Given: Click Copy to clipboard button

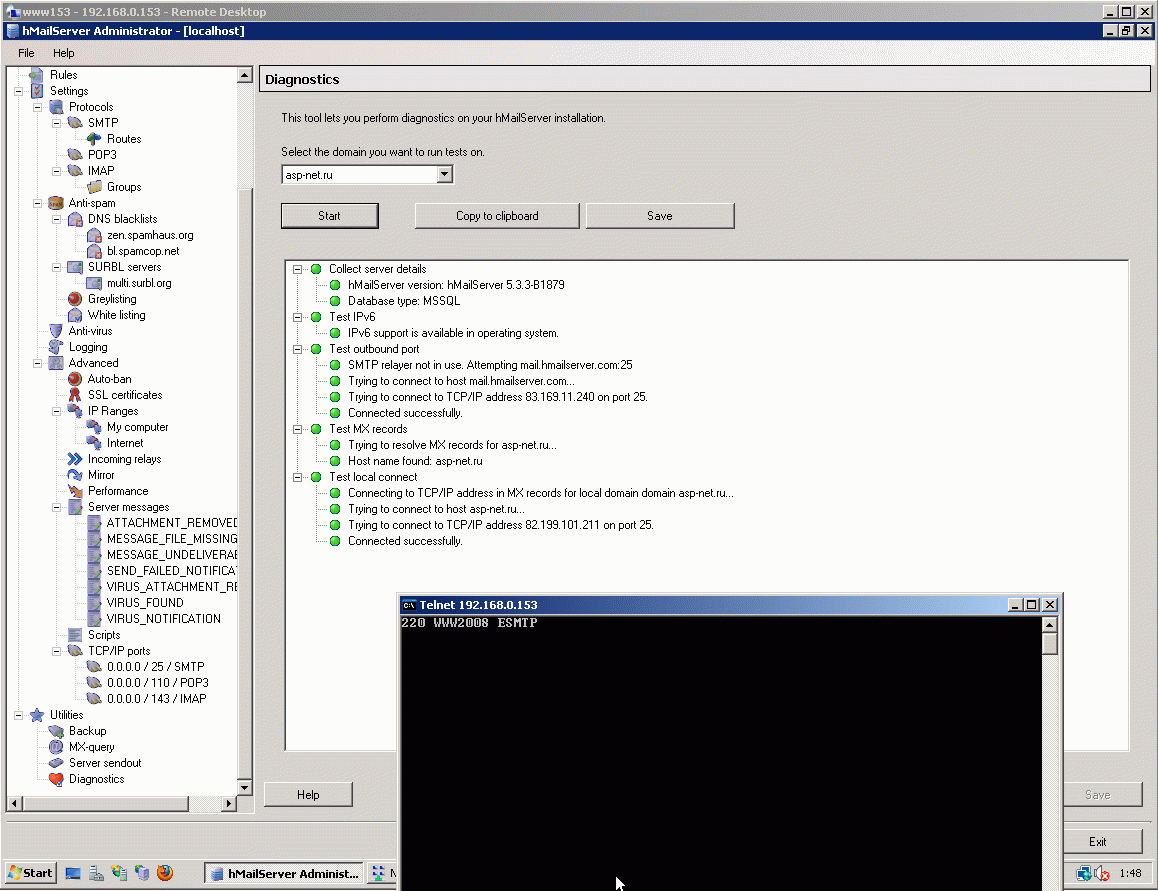Looking at the screenshot, I should 497,216.
